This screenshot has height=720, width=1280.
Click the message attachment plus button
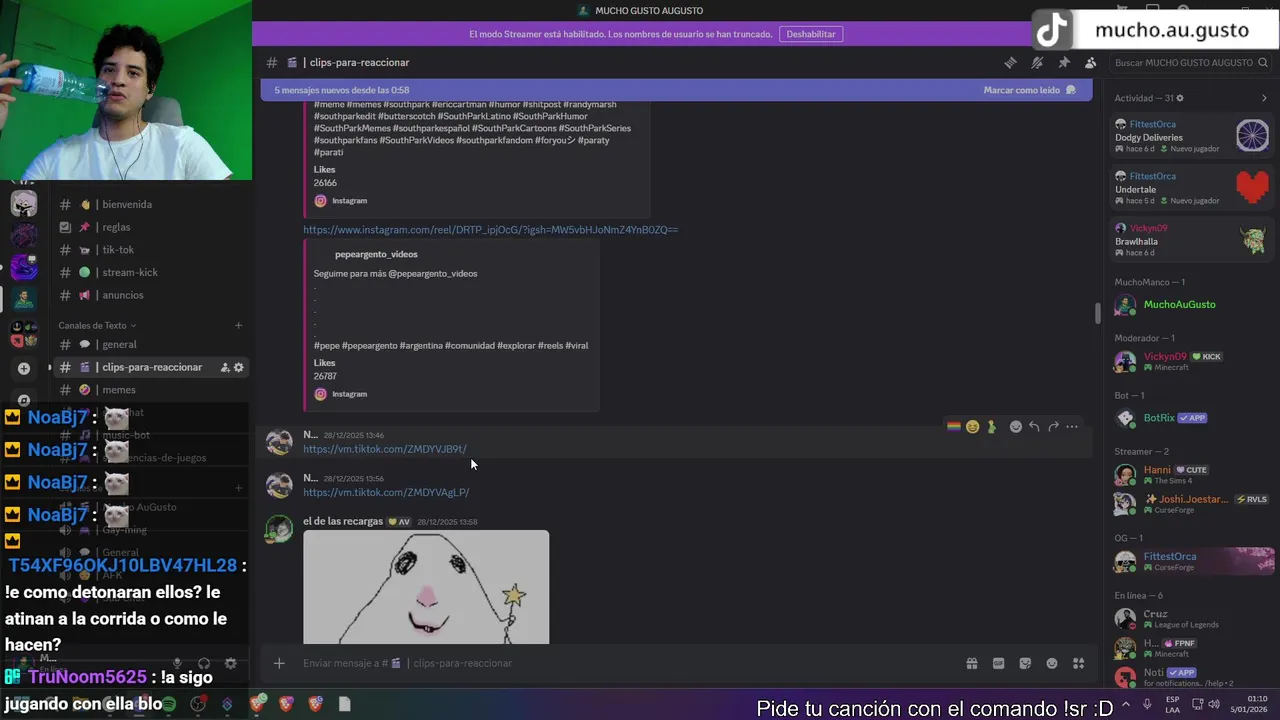[x=279, y=663]
